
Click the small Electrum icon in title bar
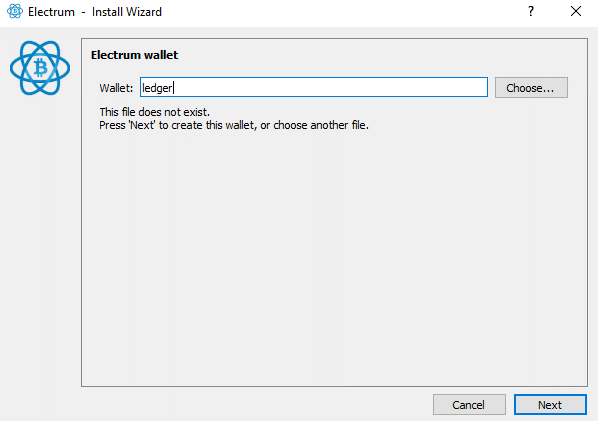point(15,11)
